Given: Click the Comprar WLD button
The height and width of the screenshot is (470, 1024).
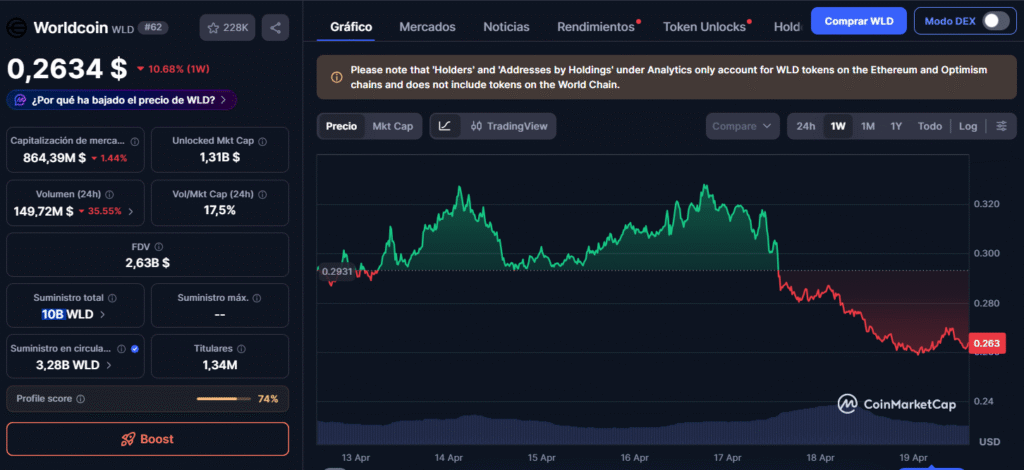Looking at the screenshot, I should point(859,21).
